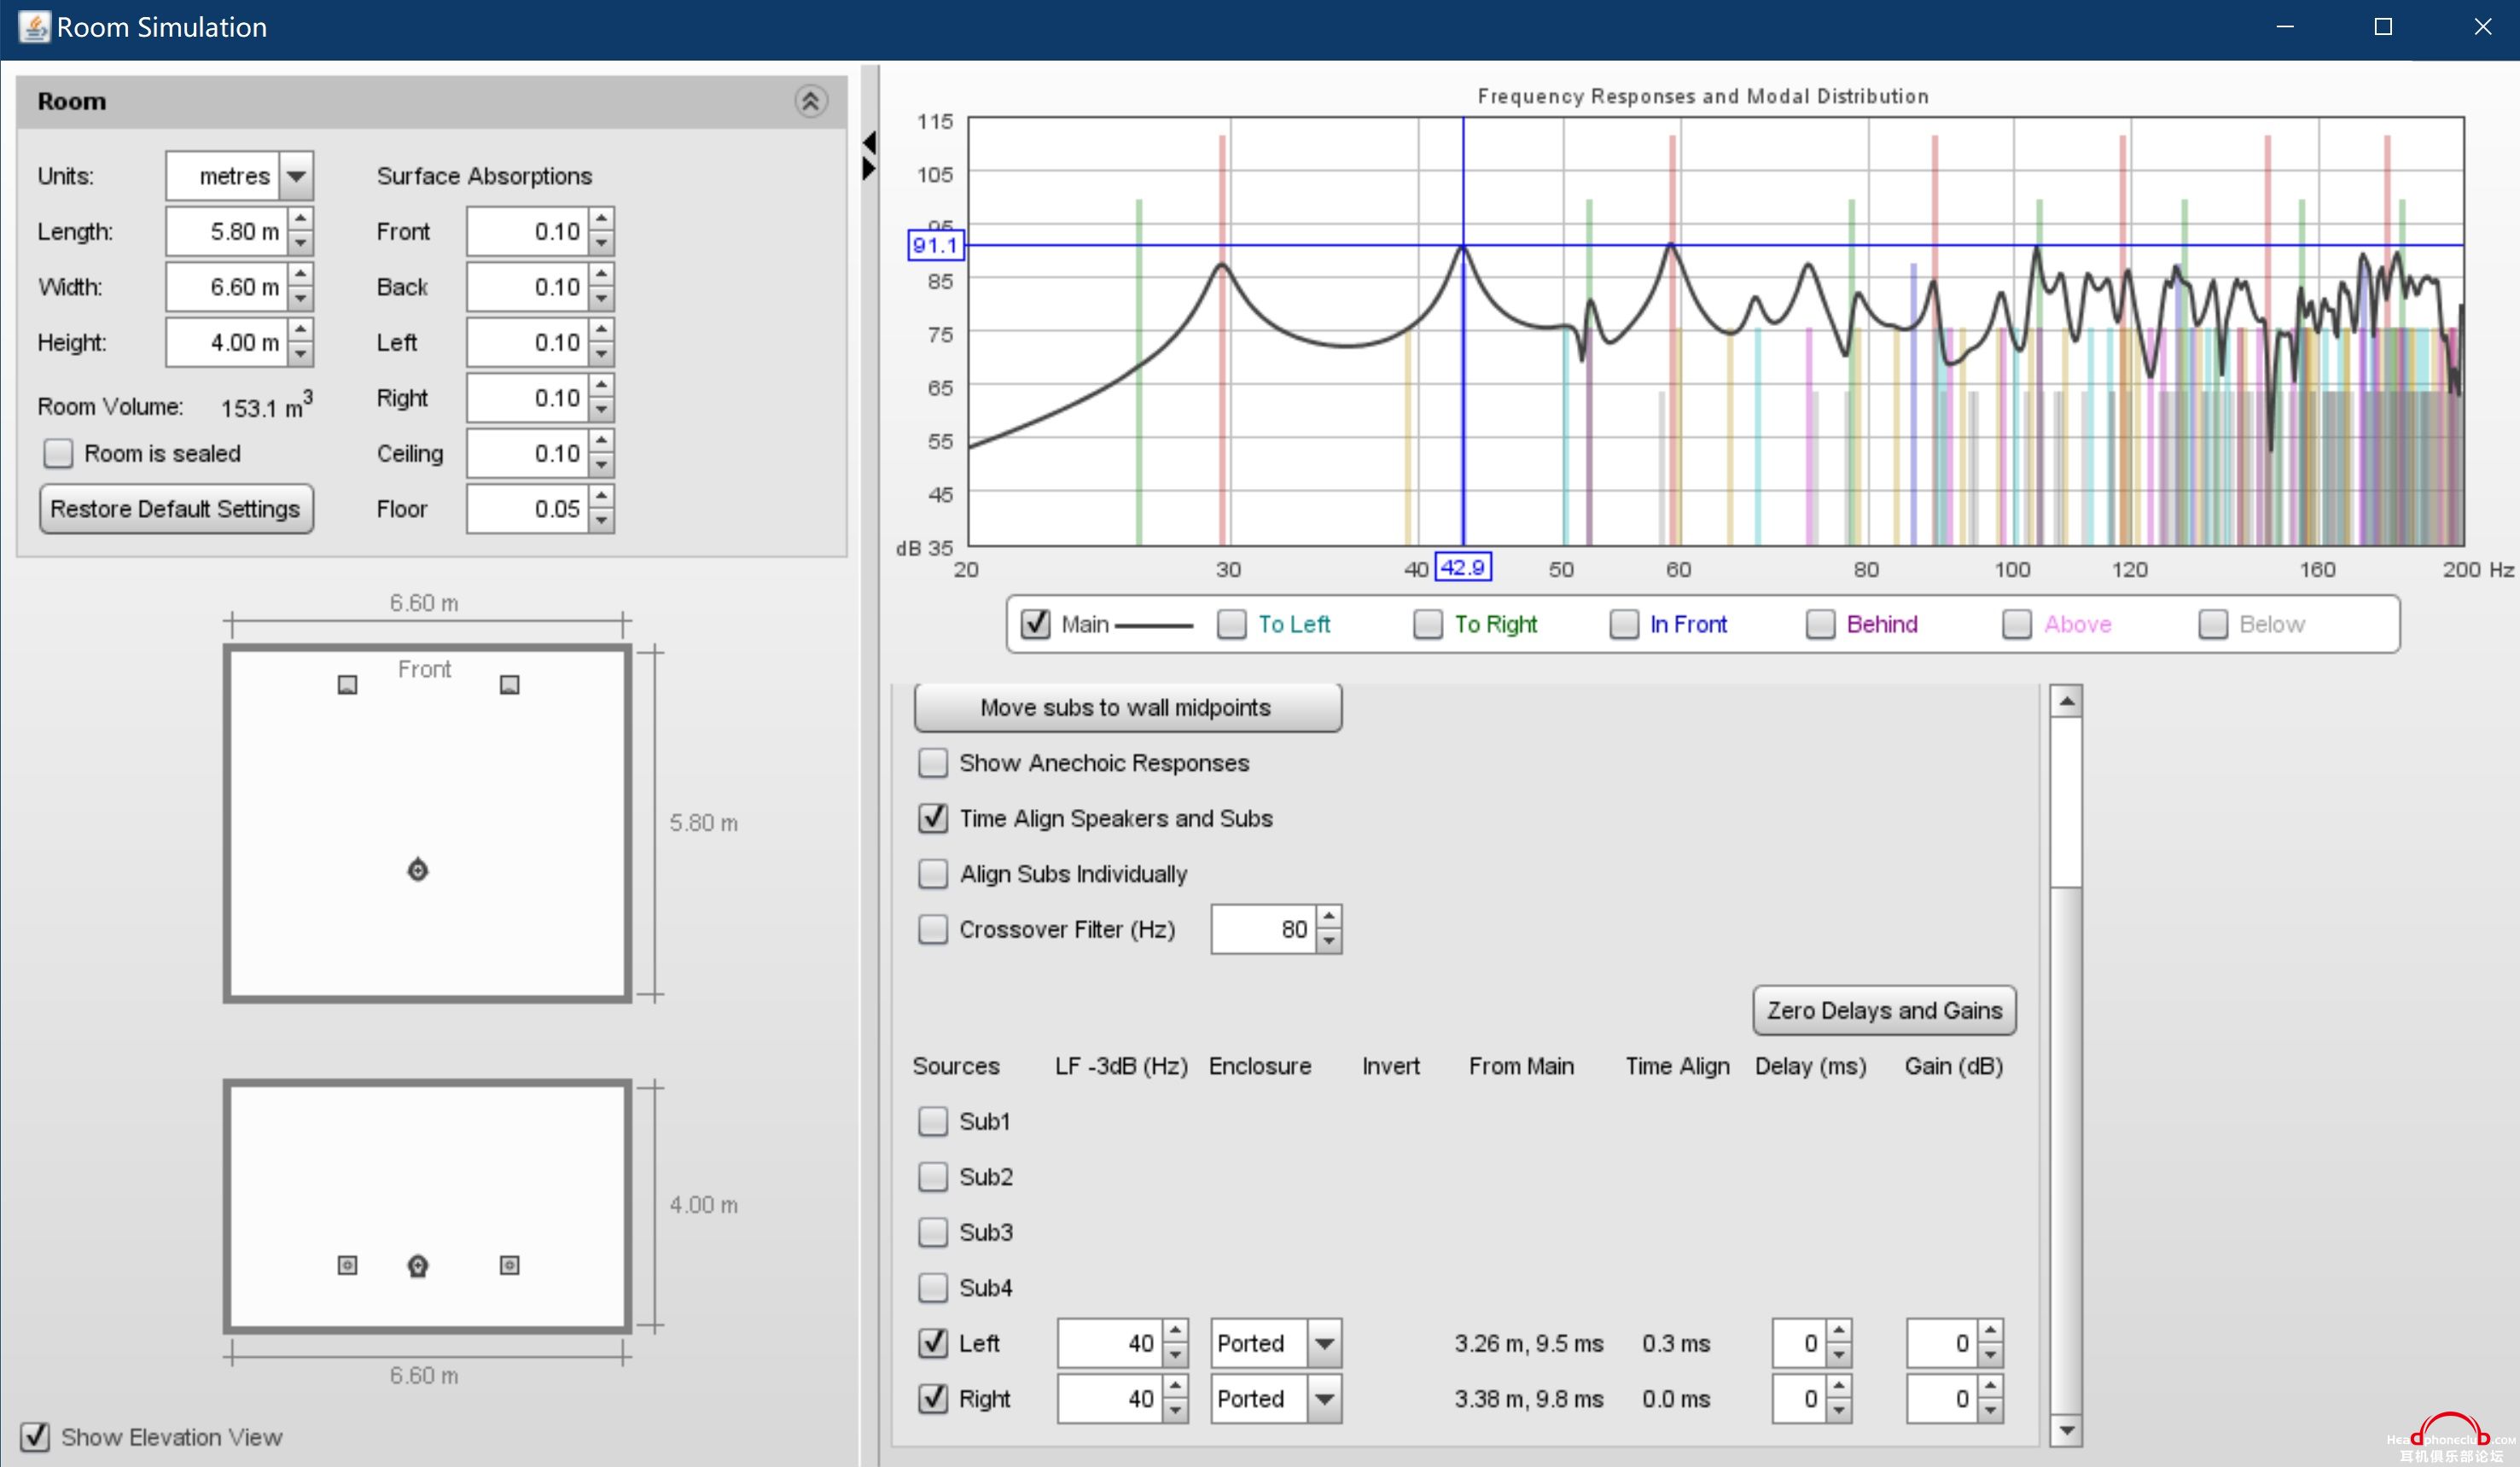Click Zero Delays and Gains button

(1884, 1010)
